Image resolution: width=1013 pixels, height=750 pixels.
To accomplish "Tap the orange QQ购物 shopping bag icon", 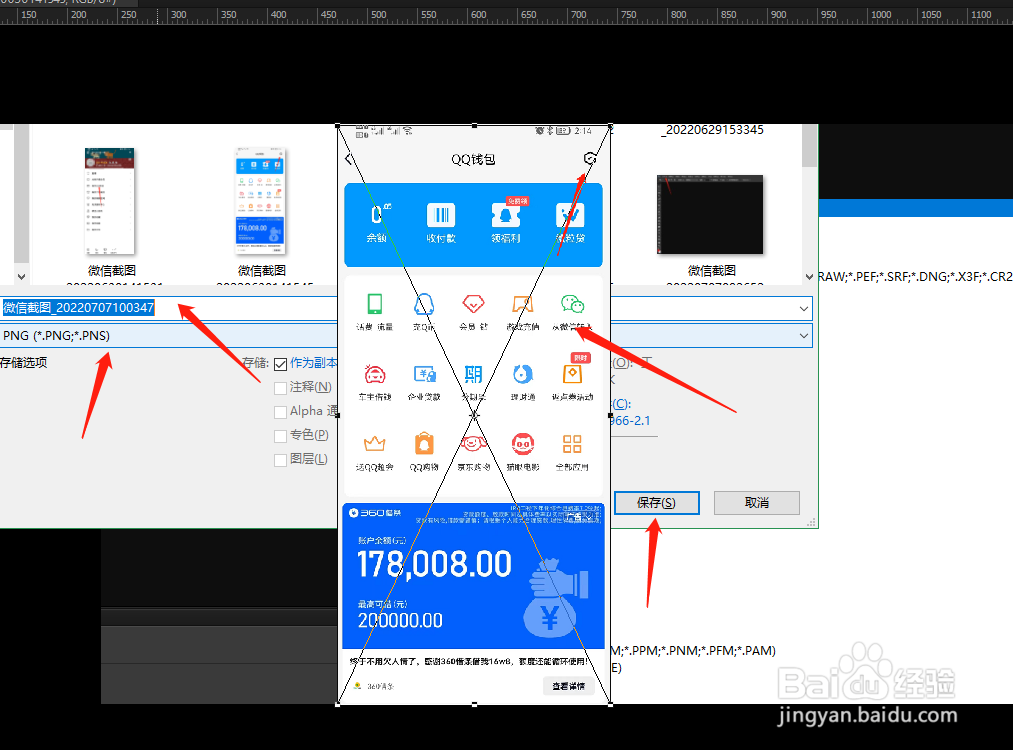I will coord(424,444).
